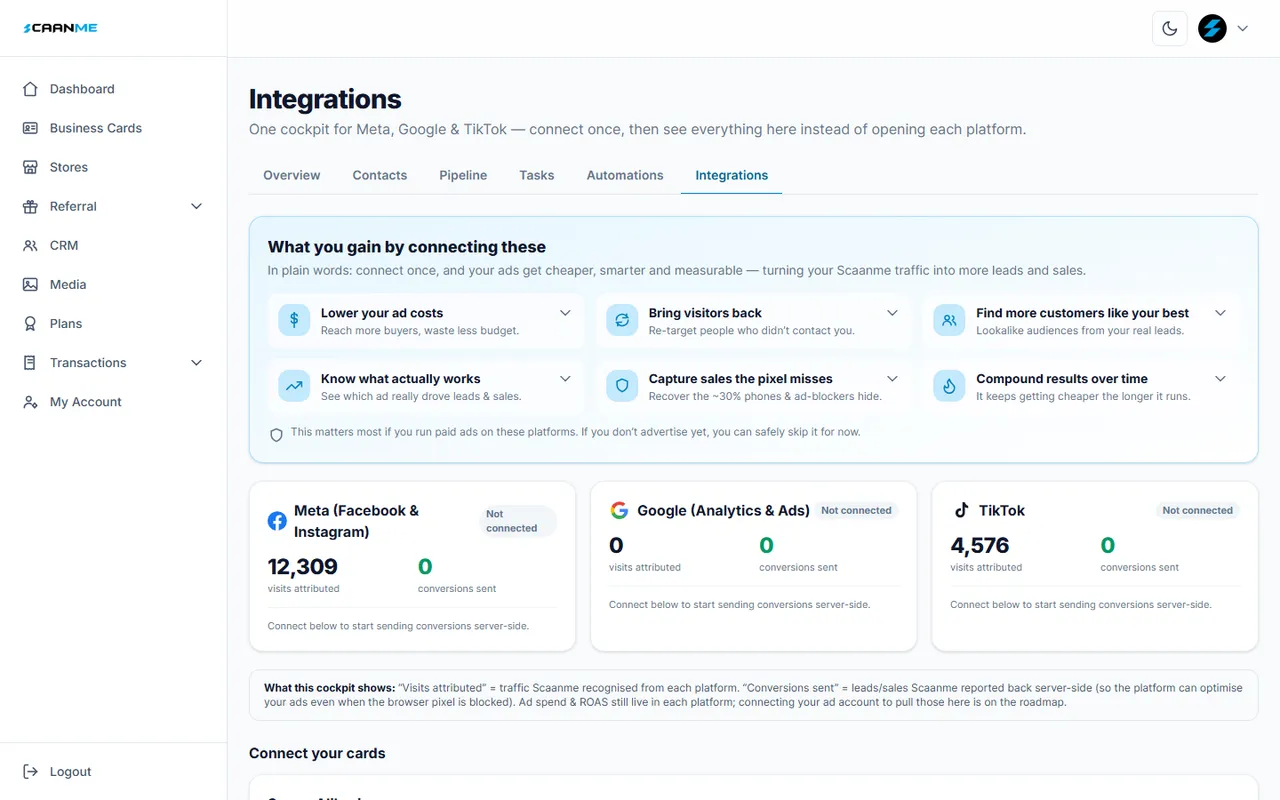This screenshot has height=800, width=1280.
Task: Click the Facebook logo on Meta card
Action: pos(277,521)
